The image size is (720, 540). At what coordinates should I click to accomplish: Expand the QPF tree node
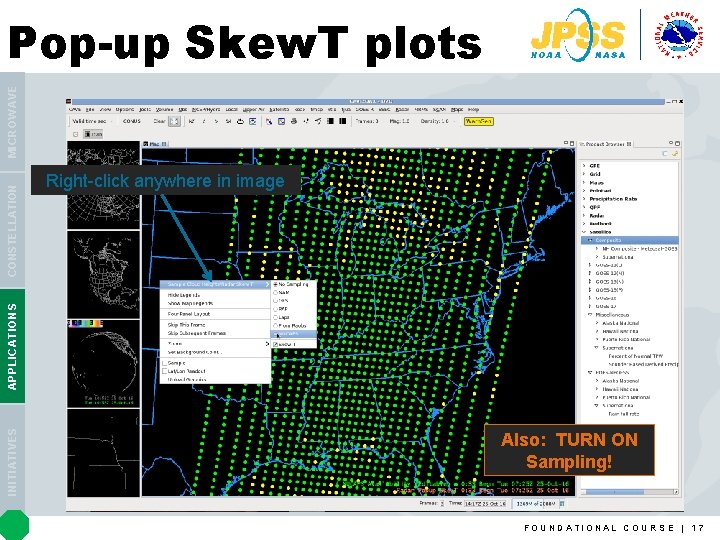(584, 207)
